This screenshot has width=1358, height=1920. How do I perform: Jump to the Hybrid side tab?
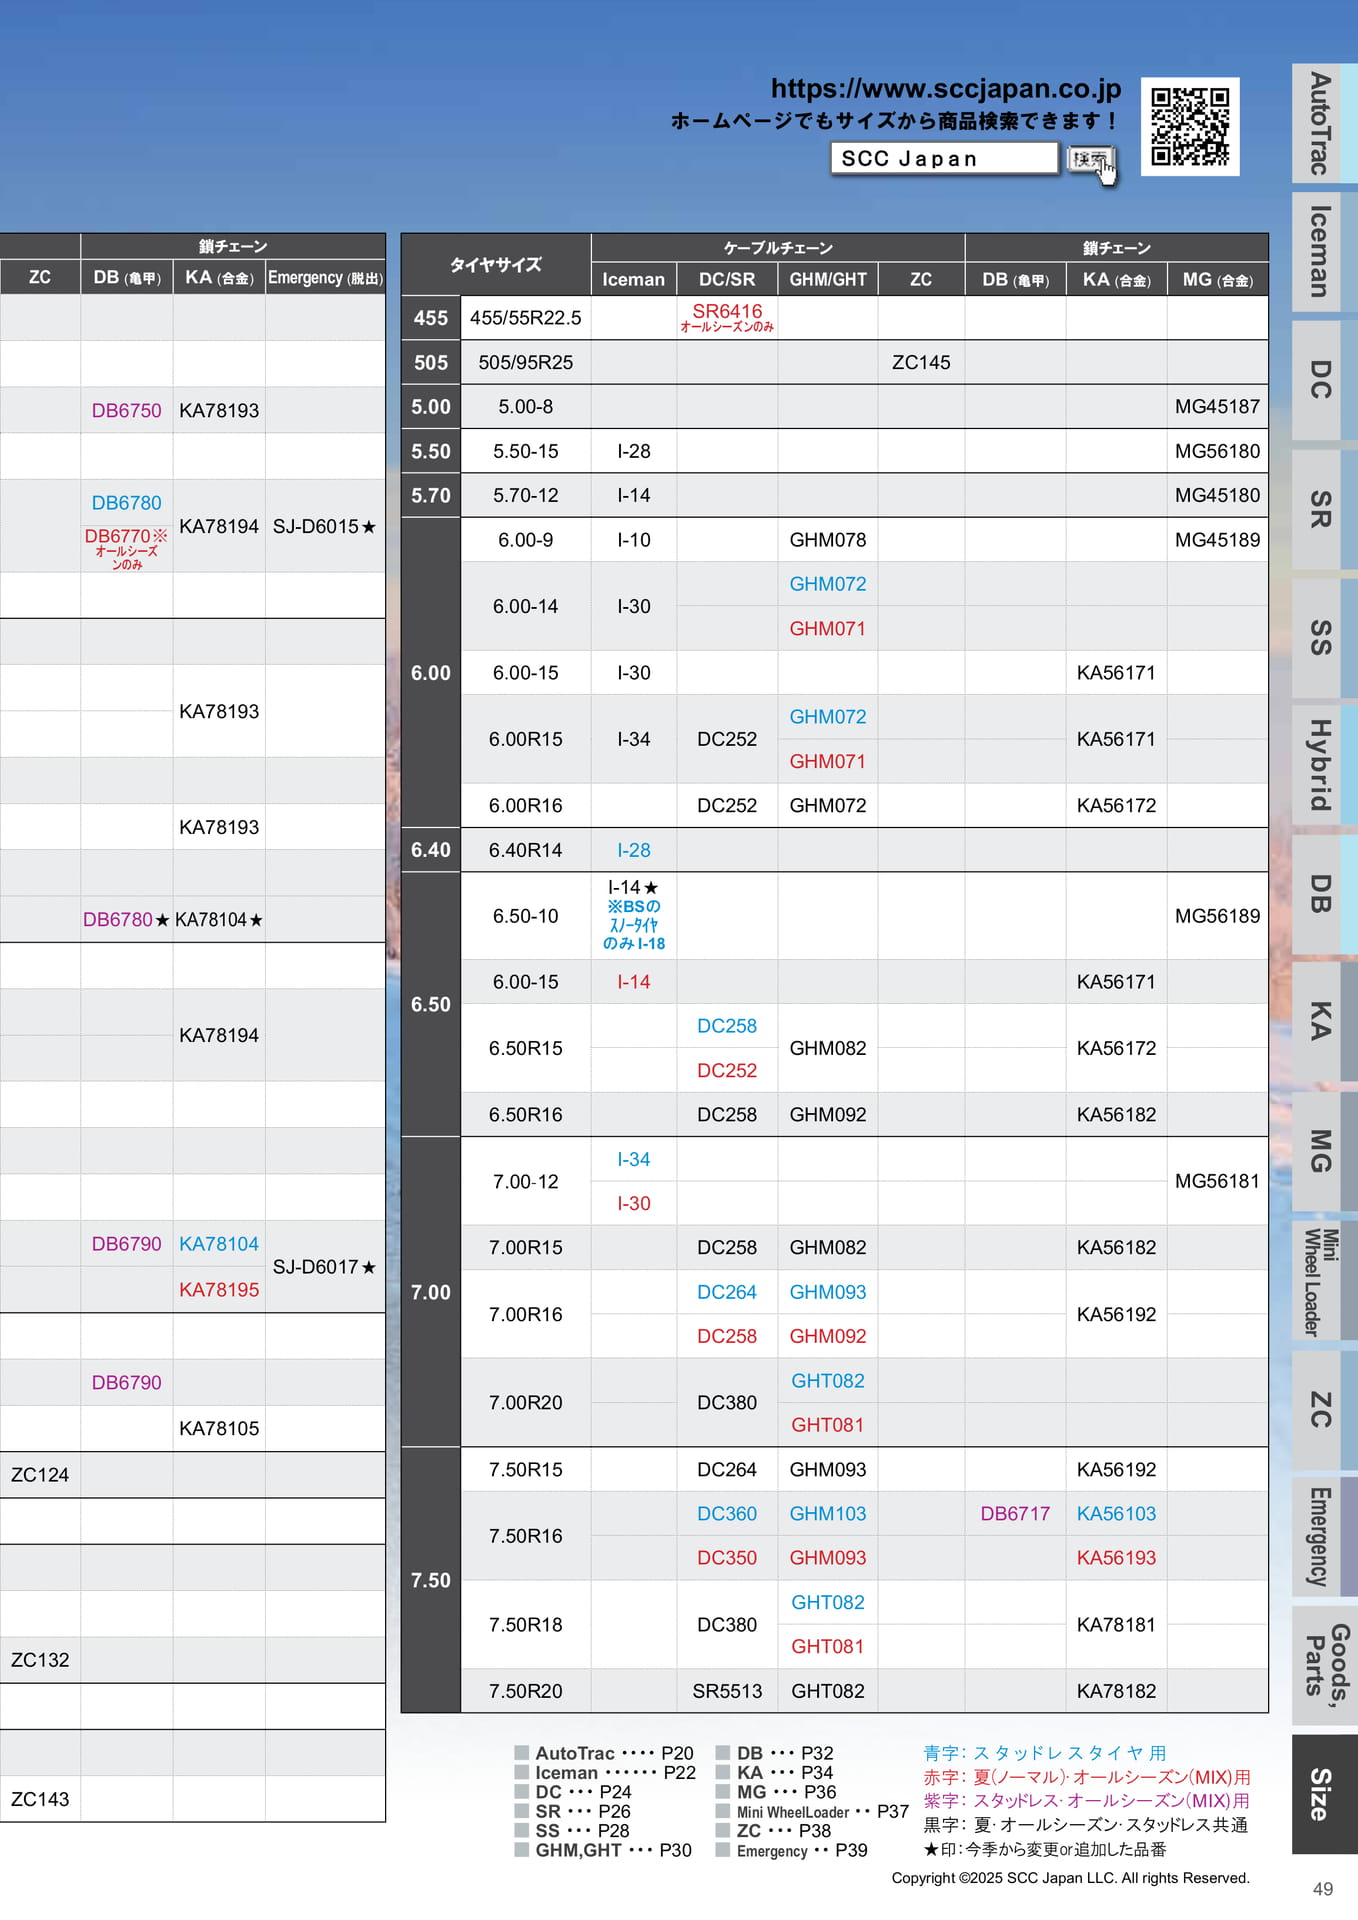[x=1323, y=766]
